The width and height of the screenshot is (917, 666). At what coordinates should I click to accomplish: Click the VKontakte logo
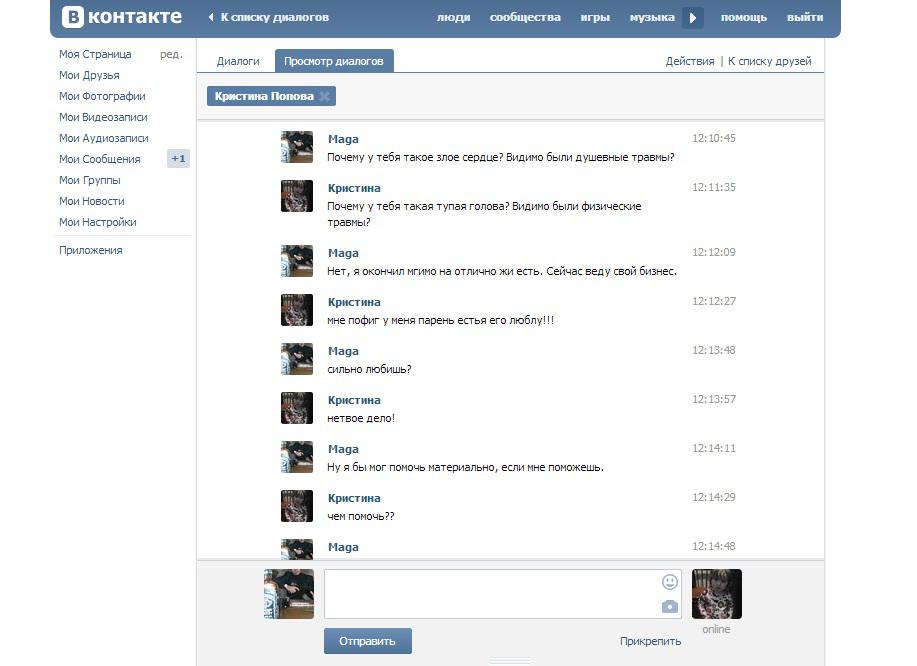[122, 17]
